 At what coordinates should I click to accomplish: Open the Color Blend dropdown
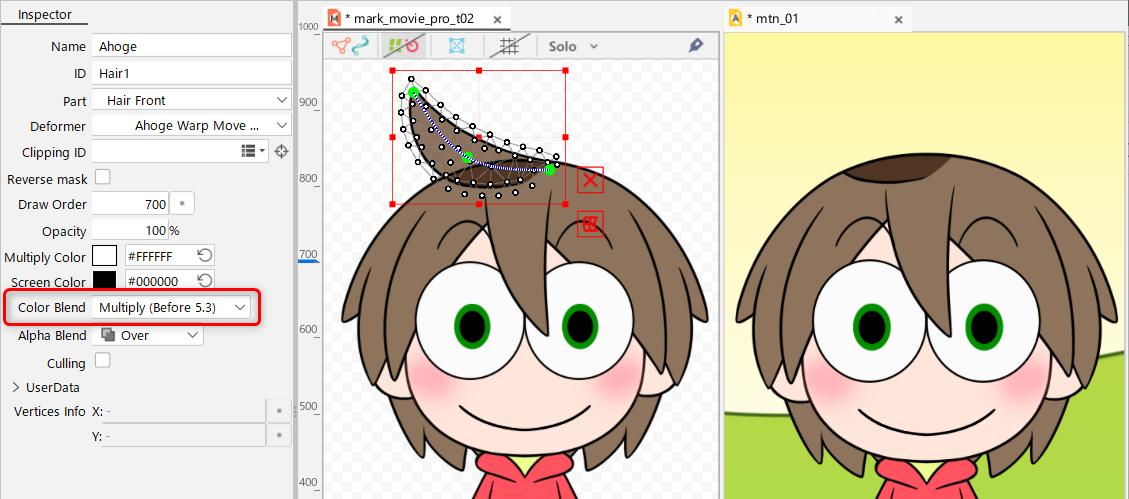(171, 308)
